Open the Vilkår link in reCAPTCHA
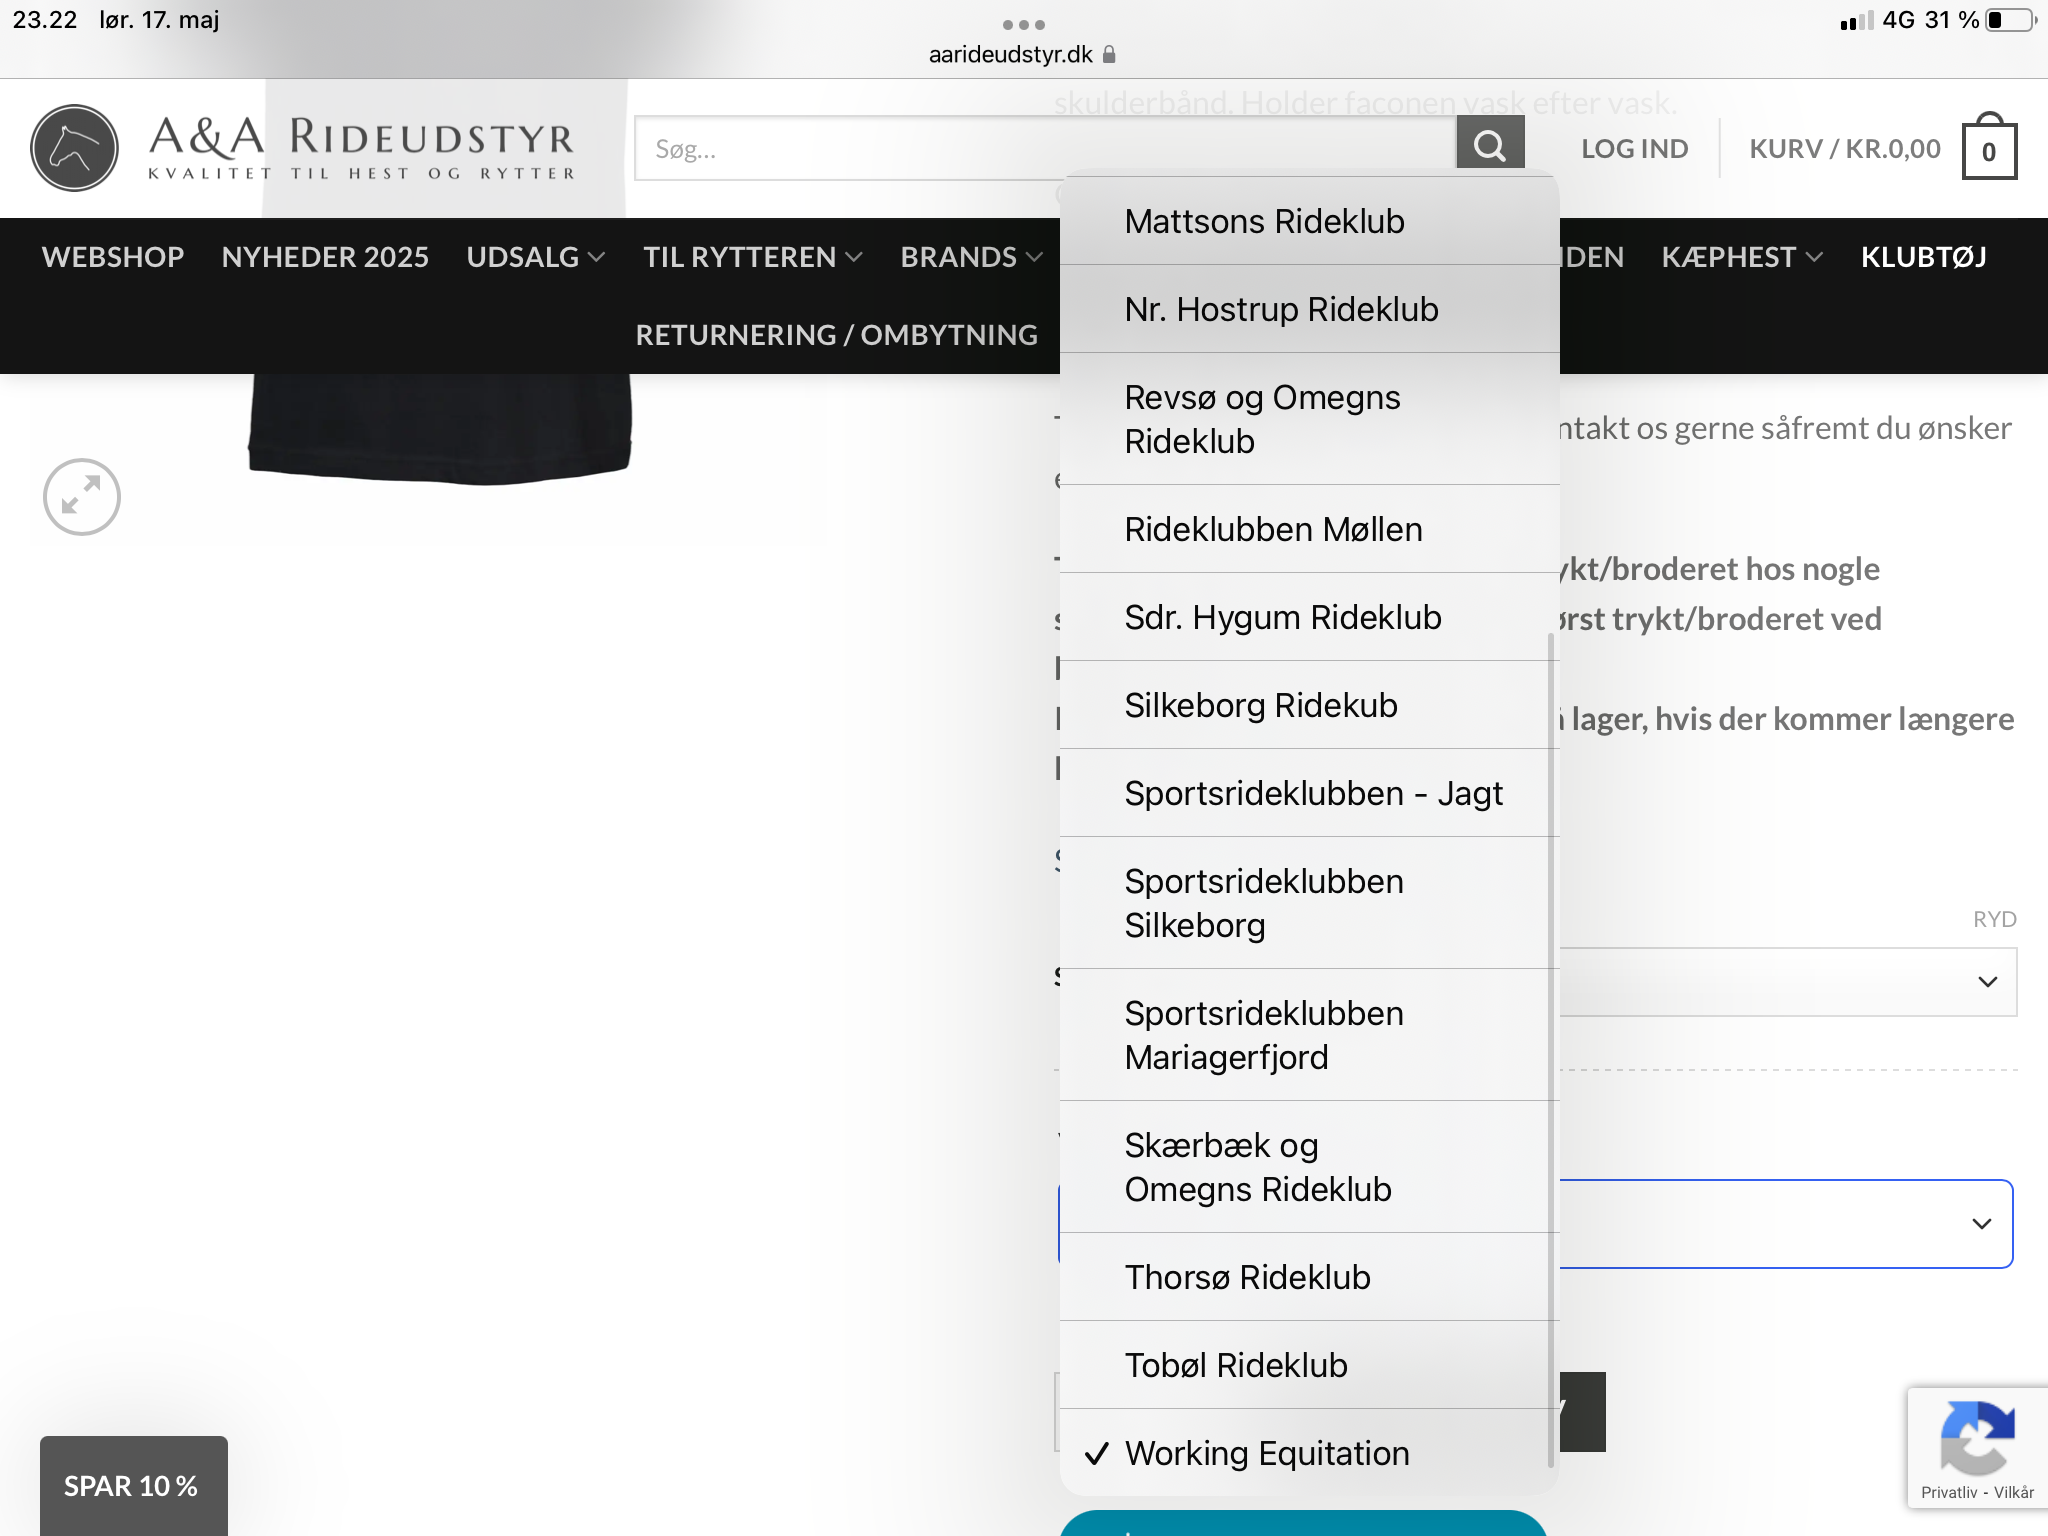The height and width of the screenshot is (1536, 2048). tap(2014, 1492)
